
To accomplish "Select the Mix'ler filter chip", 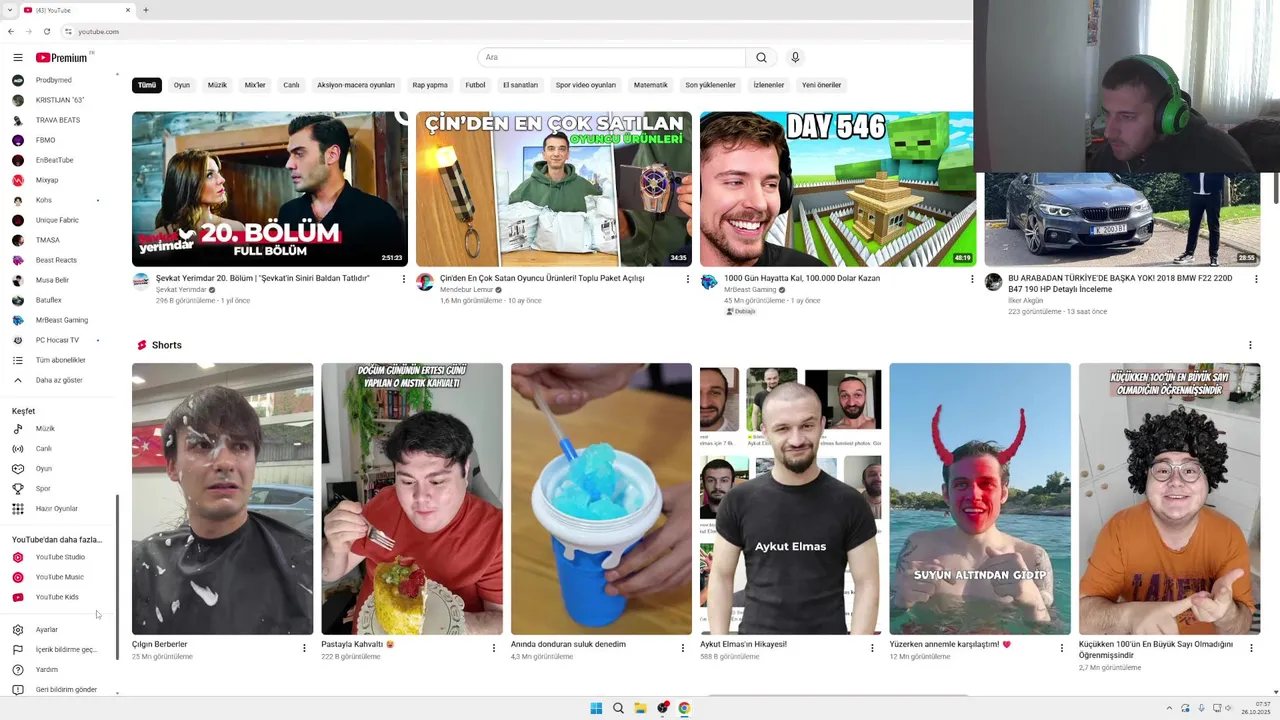I will tap(255, 85).
